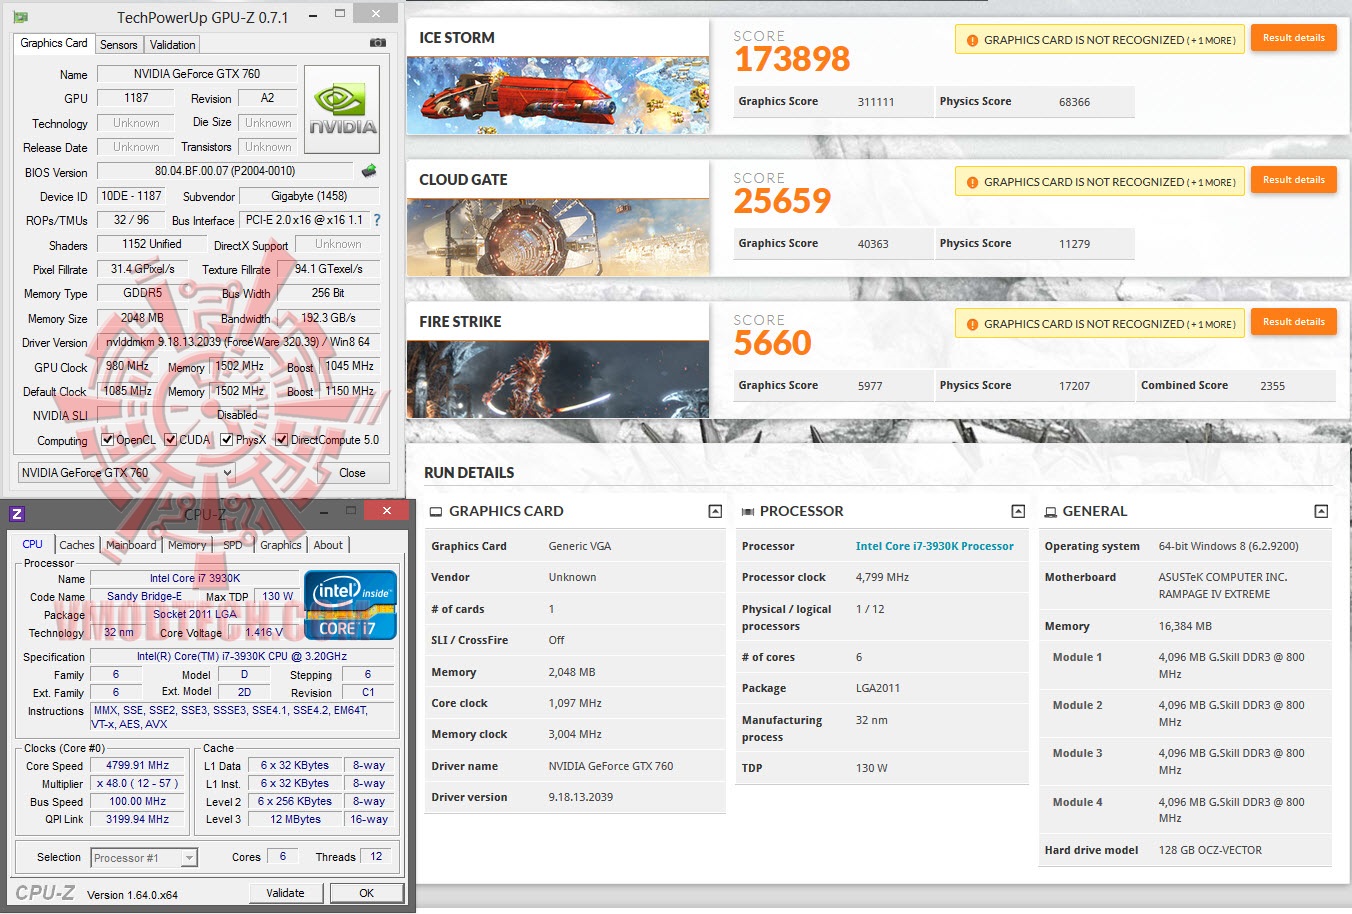Click the Intel Core i7 logo in CPU-Z
This screenshot has height=914, width=1352.
[350, 605]
